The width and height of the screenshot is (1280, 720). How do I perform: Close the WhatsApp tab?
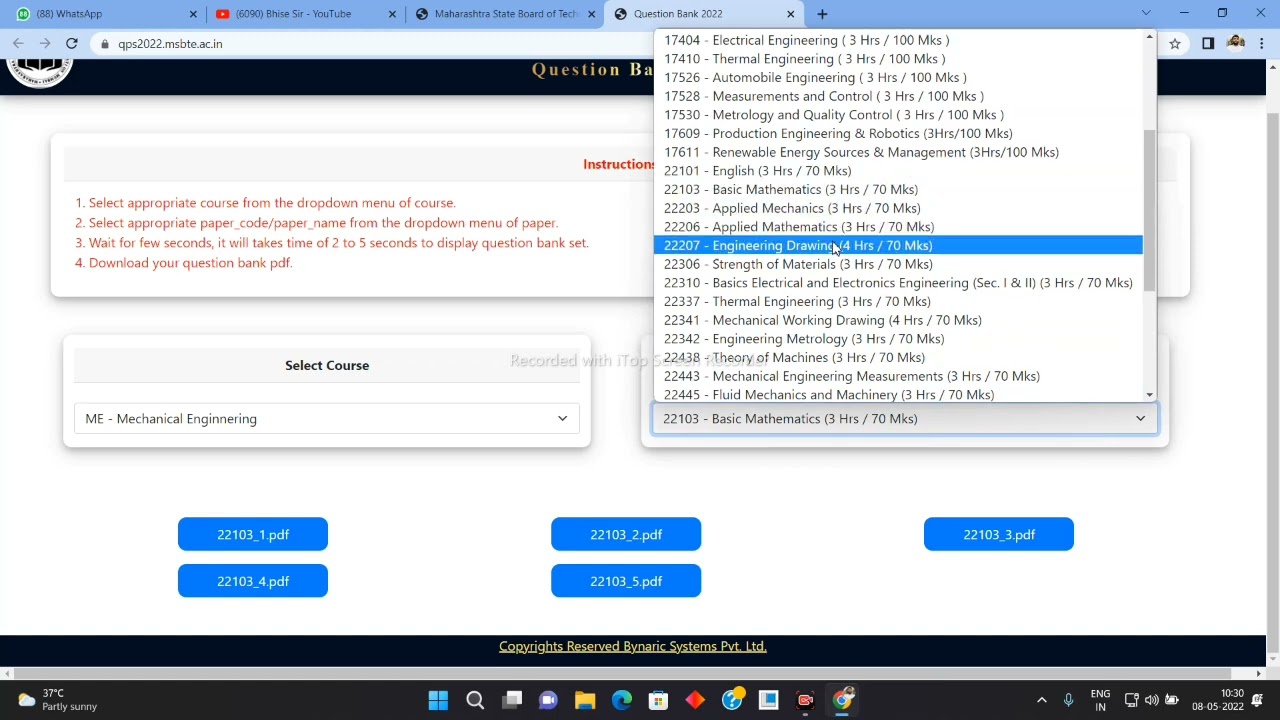point(193,14)
